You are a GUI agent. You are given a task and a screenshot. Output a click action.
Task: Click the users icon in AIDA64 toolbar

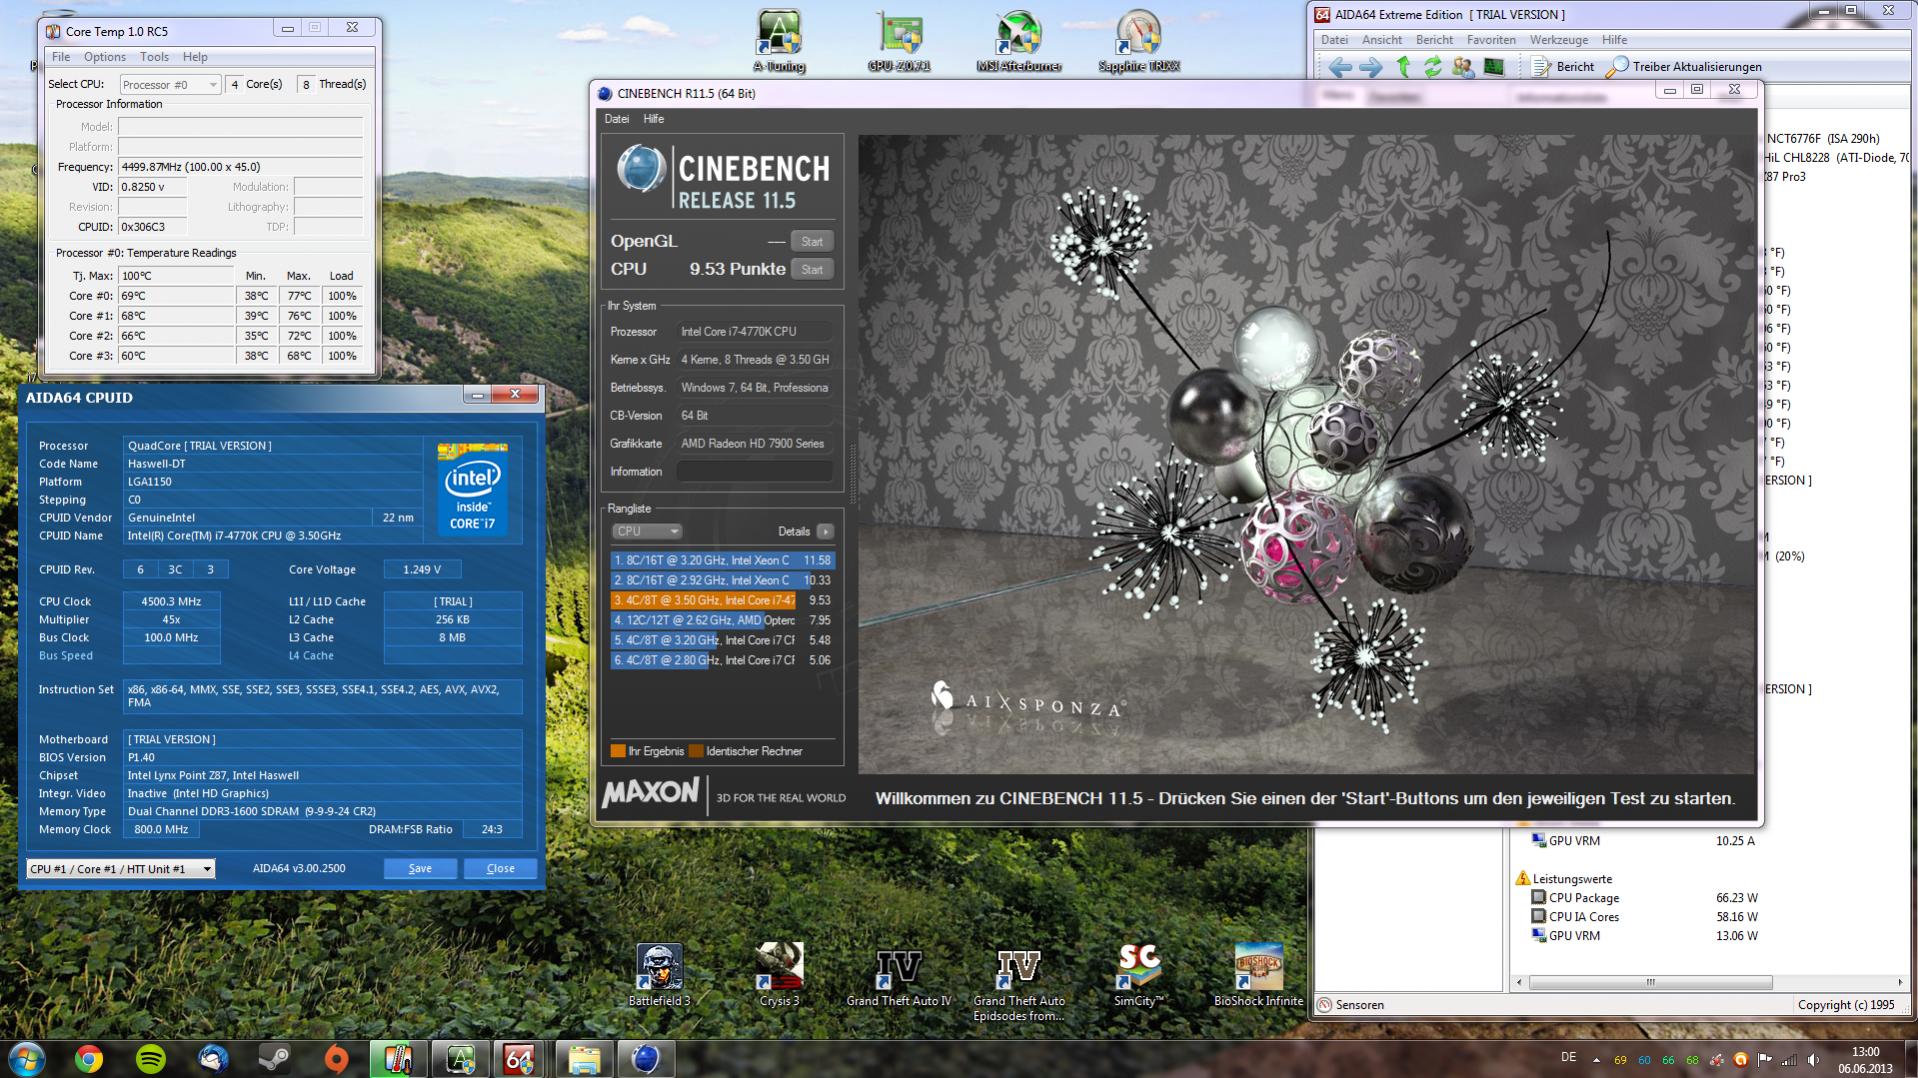[1463, 67]
